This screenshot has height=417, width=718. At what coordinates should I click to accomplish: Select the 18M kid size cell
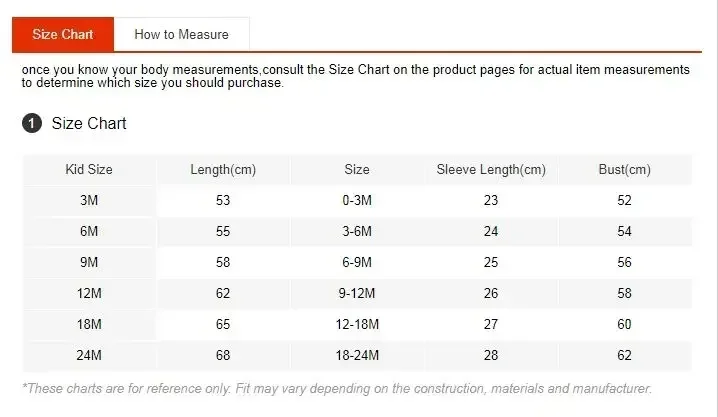(89, 325)
